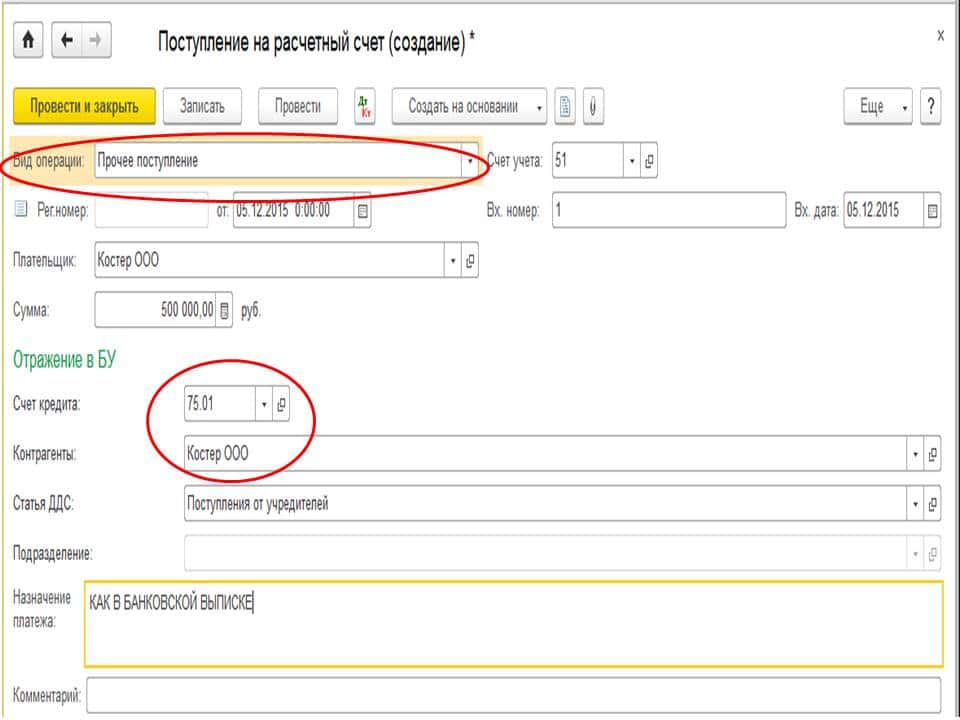Open the Еще menu

(878, 107)
